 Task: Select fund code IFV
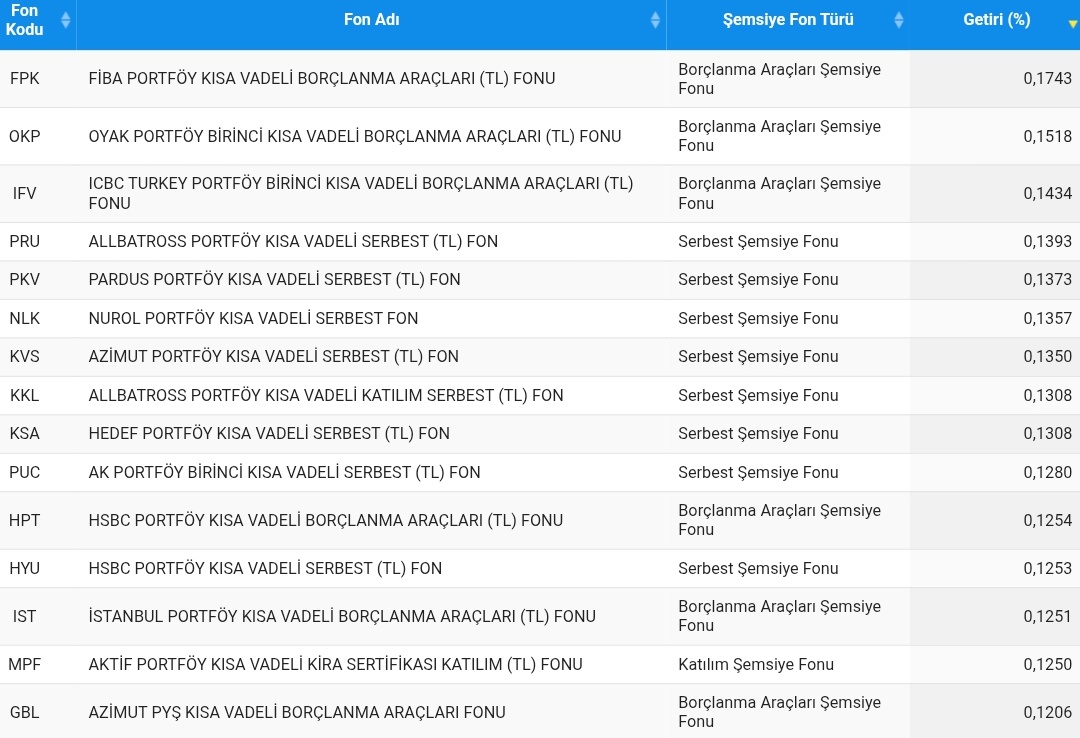25,194
